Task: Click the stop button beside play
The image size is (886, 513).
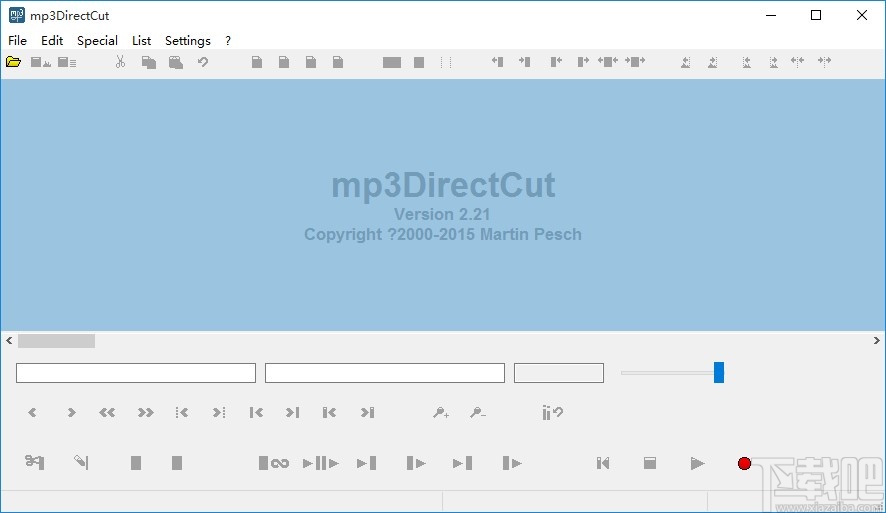Action: pyautogui.click(x=650, y=463)
